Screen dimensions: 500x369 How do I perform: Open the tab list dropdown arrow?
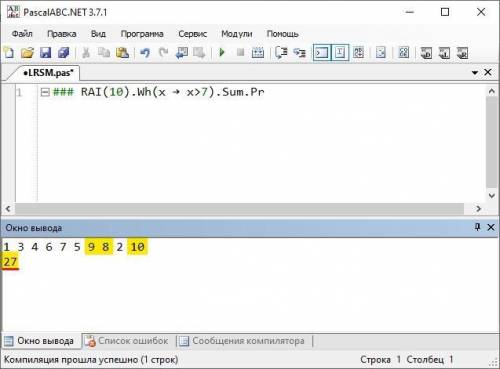(475, 72)
